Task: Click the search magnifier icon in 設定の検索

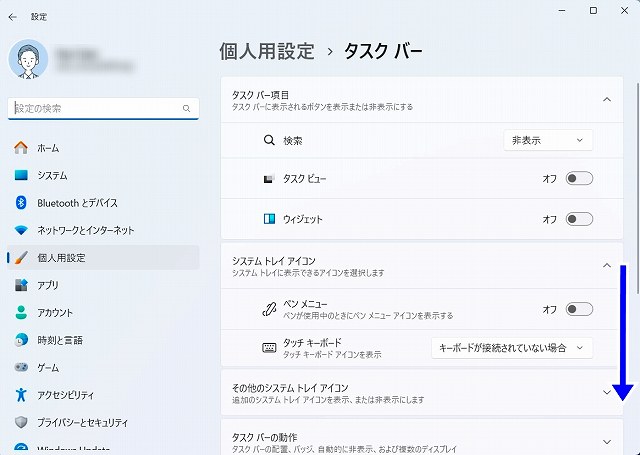Action: tap(186, 108)
